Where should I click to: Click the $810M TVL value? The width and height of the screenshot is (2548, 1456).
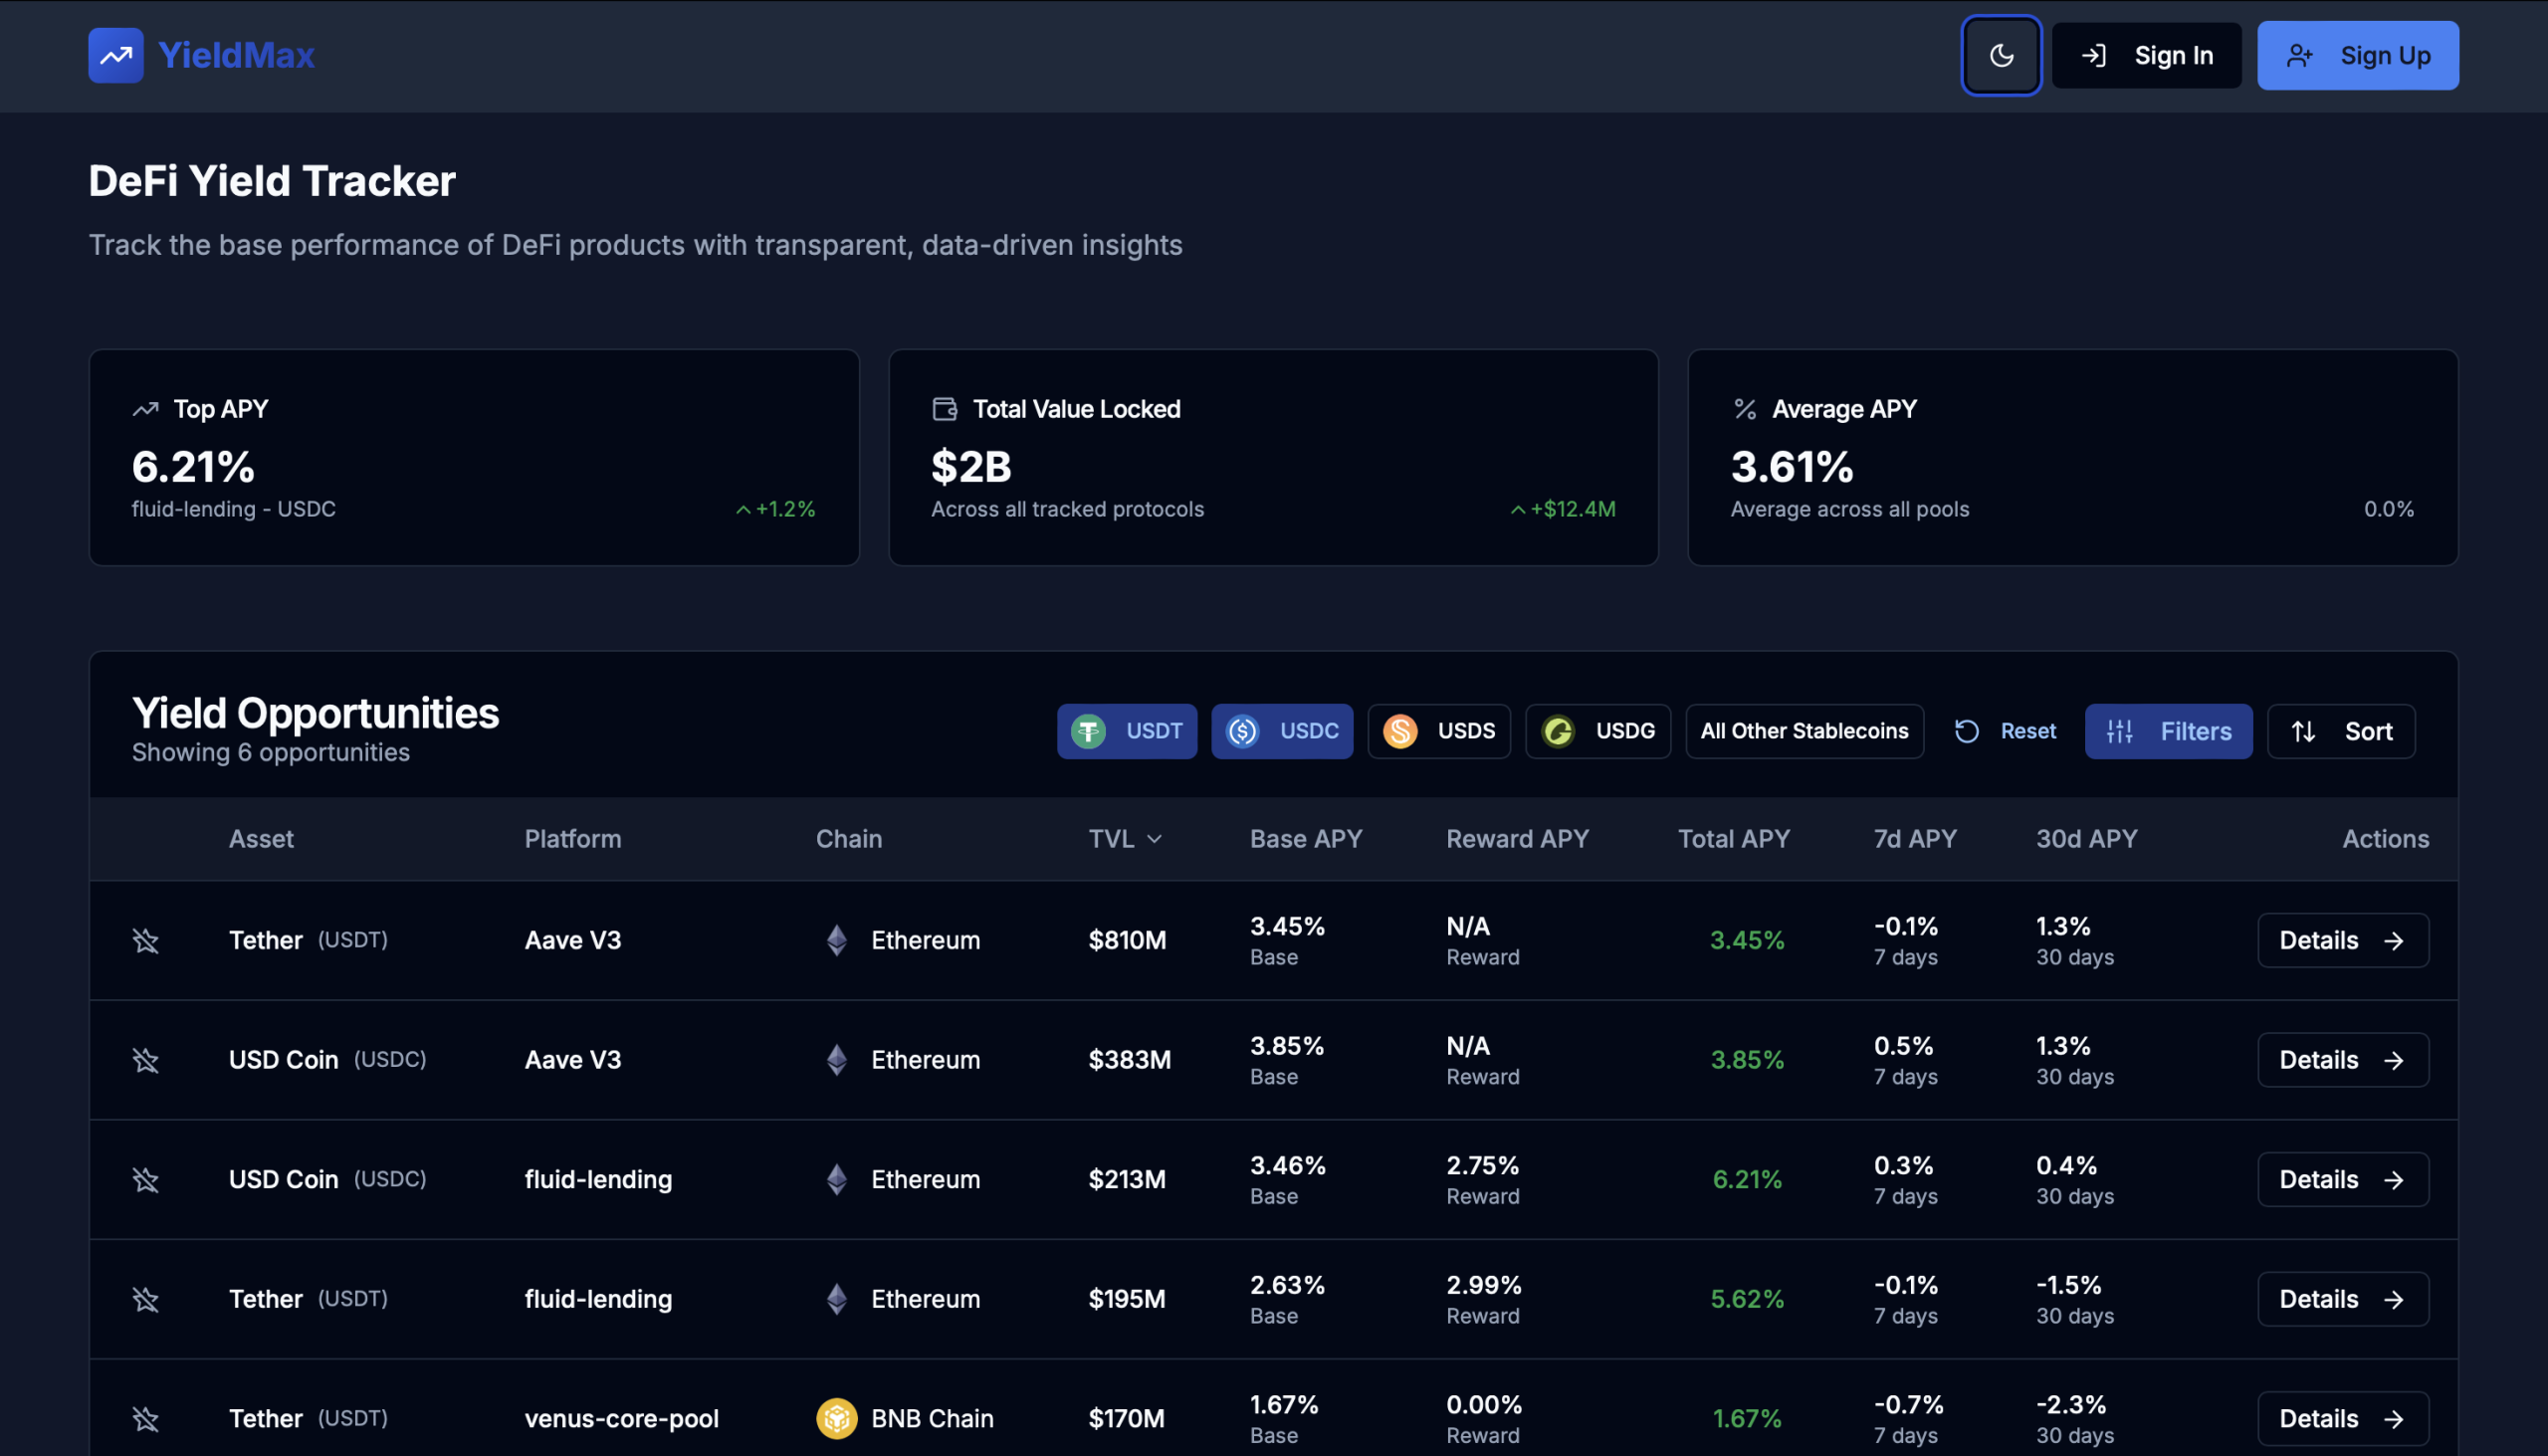pos(1127,940)
